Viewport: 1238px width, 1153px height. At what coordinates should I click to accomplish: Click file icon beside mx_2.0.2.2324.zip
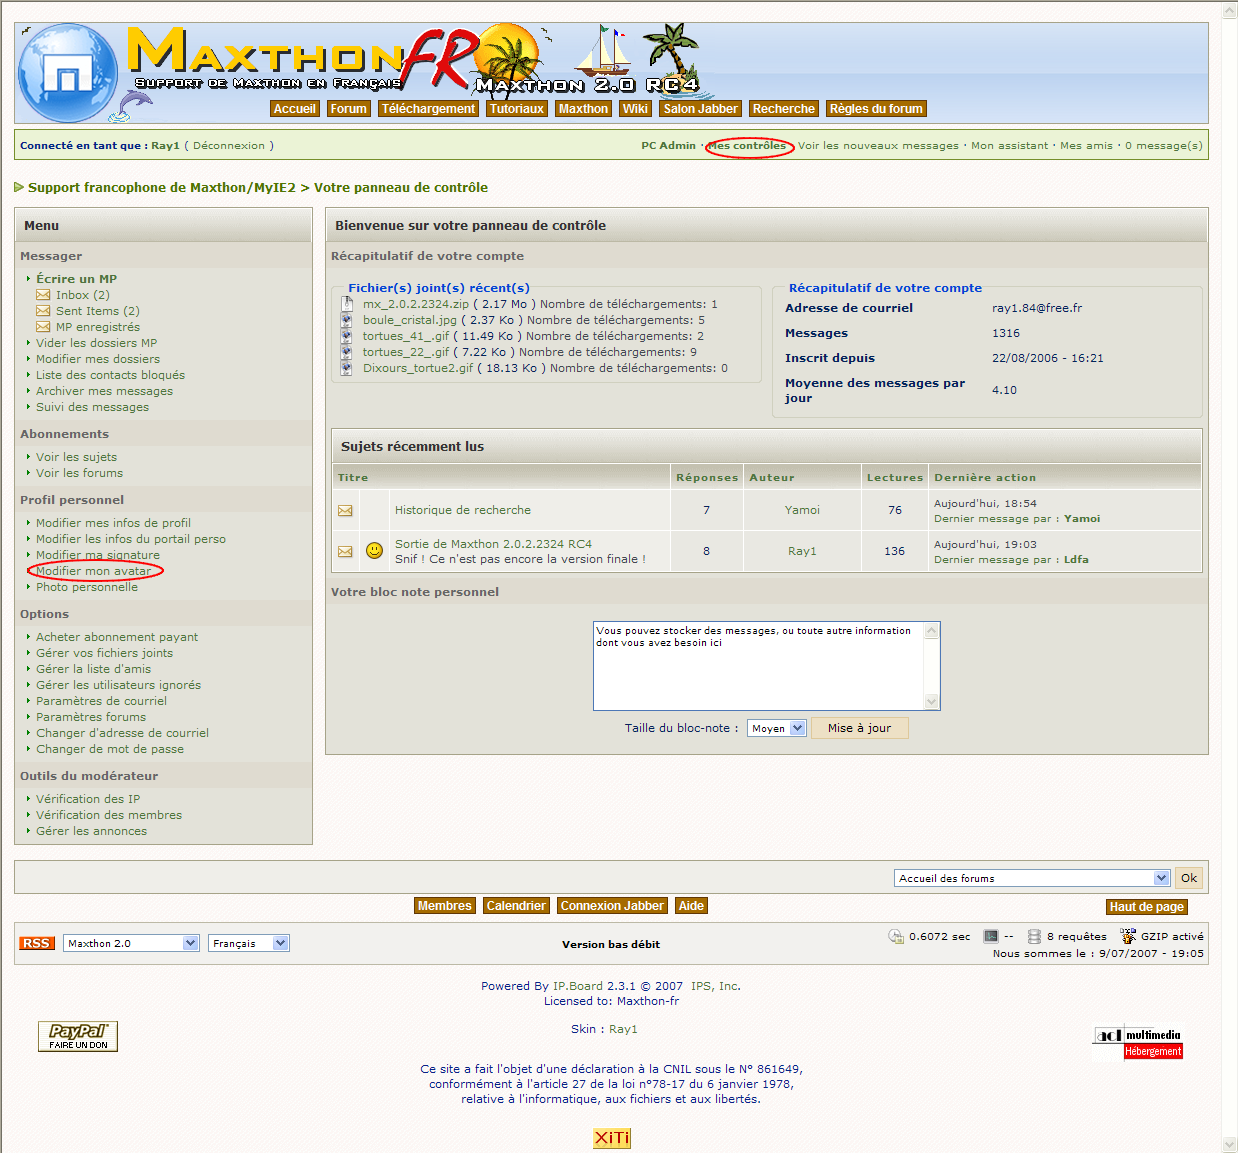coord(346,304)
